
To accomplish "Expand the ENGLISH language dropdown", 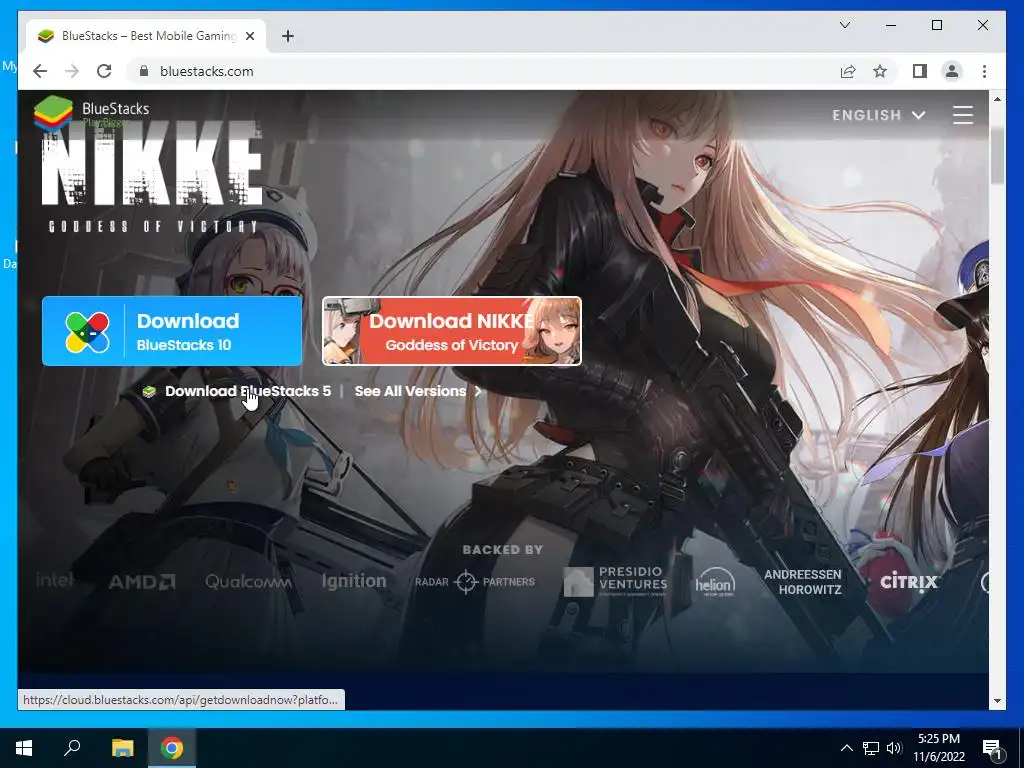I will point(878,116).
